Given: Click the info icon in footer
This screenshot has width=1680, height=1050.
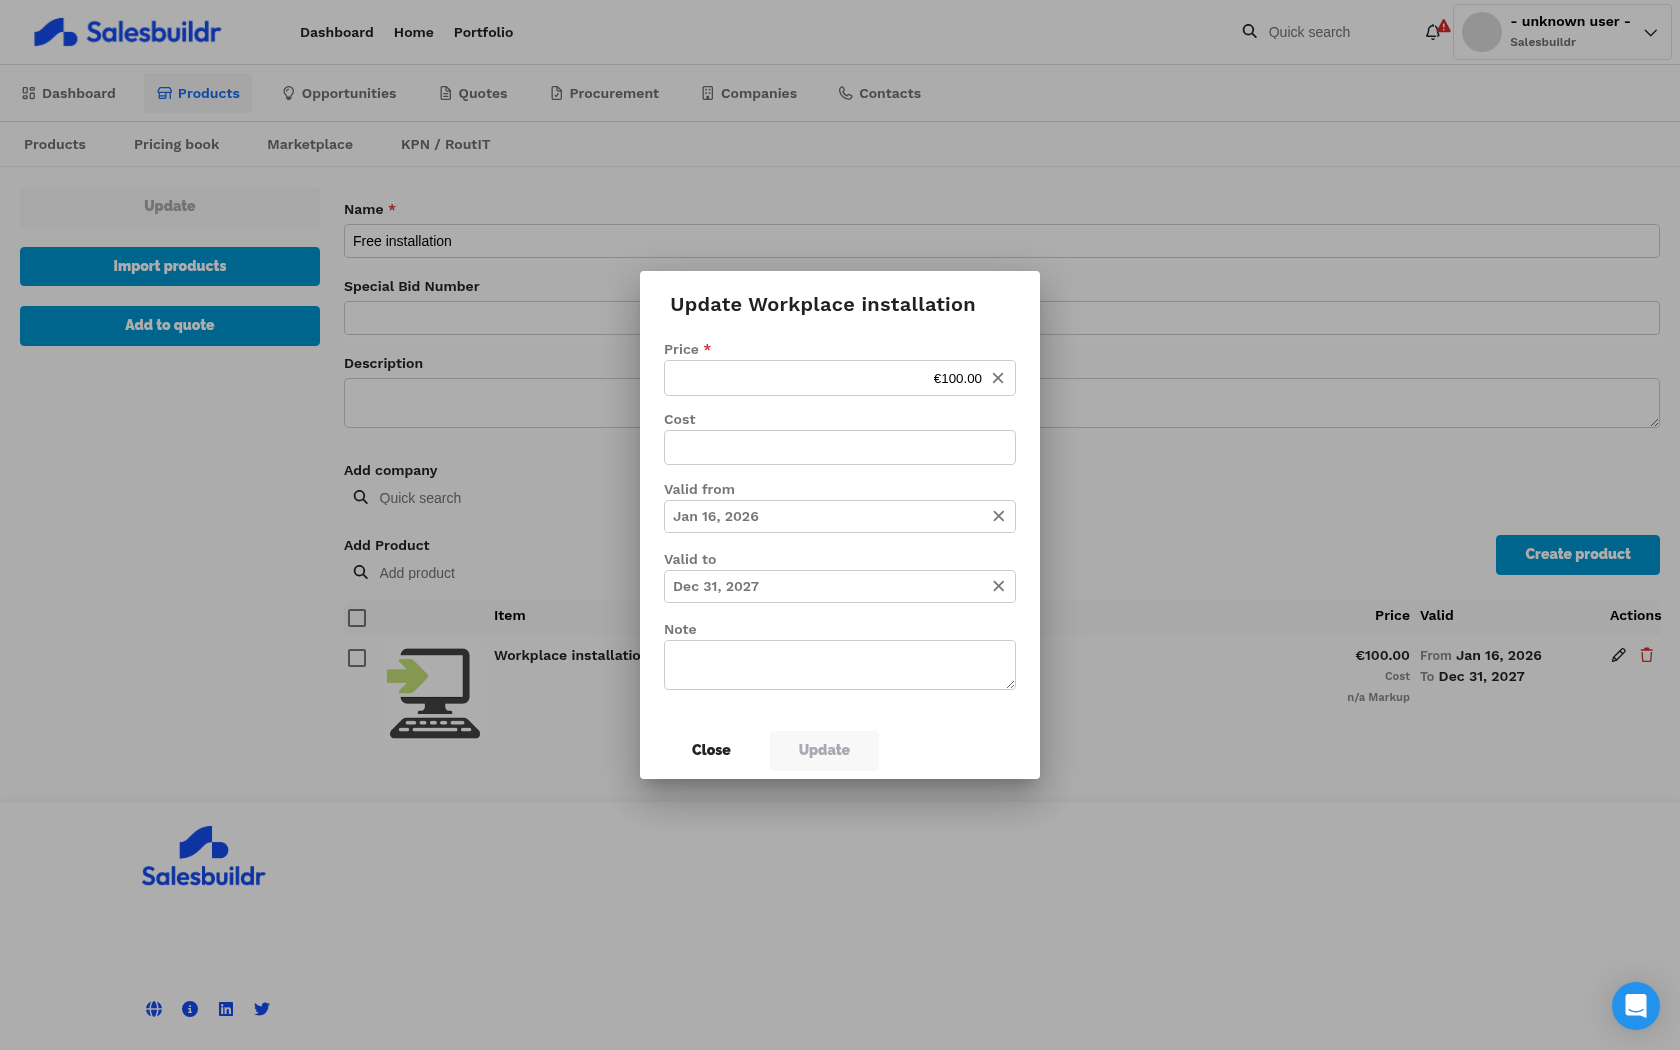Looking at the screenshot, I should (x=190, y=1009).
